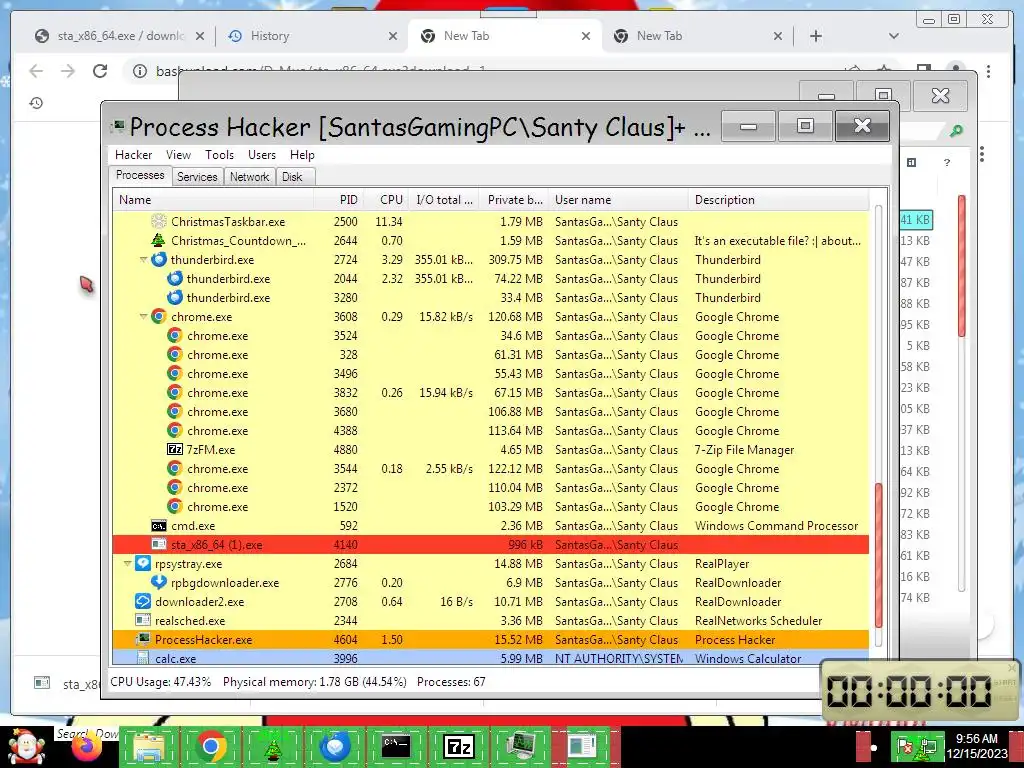1024x768 pixels.
Task: Sort by the PID column header
Action: coord(340,200)
